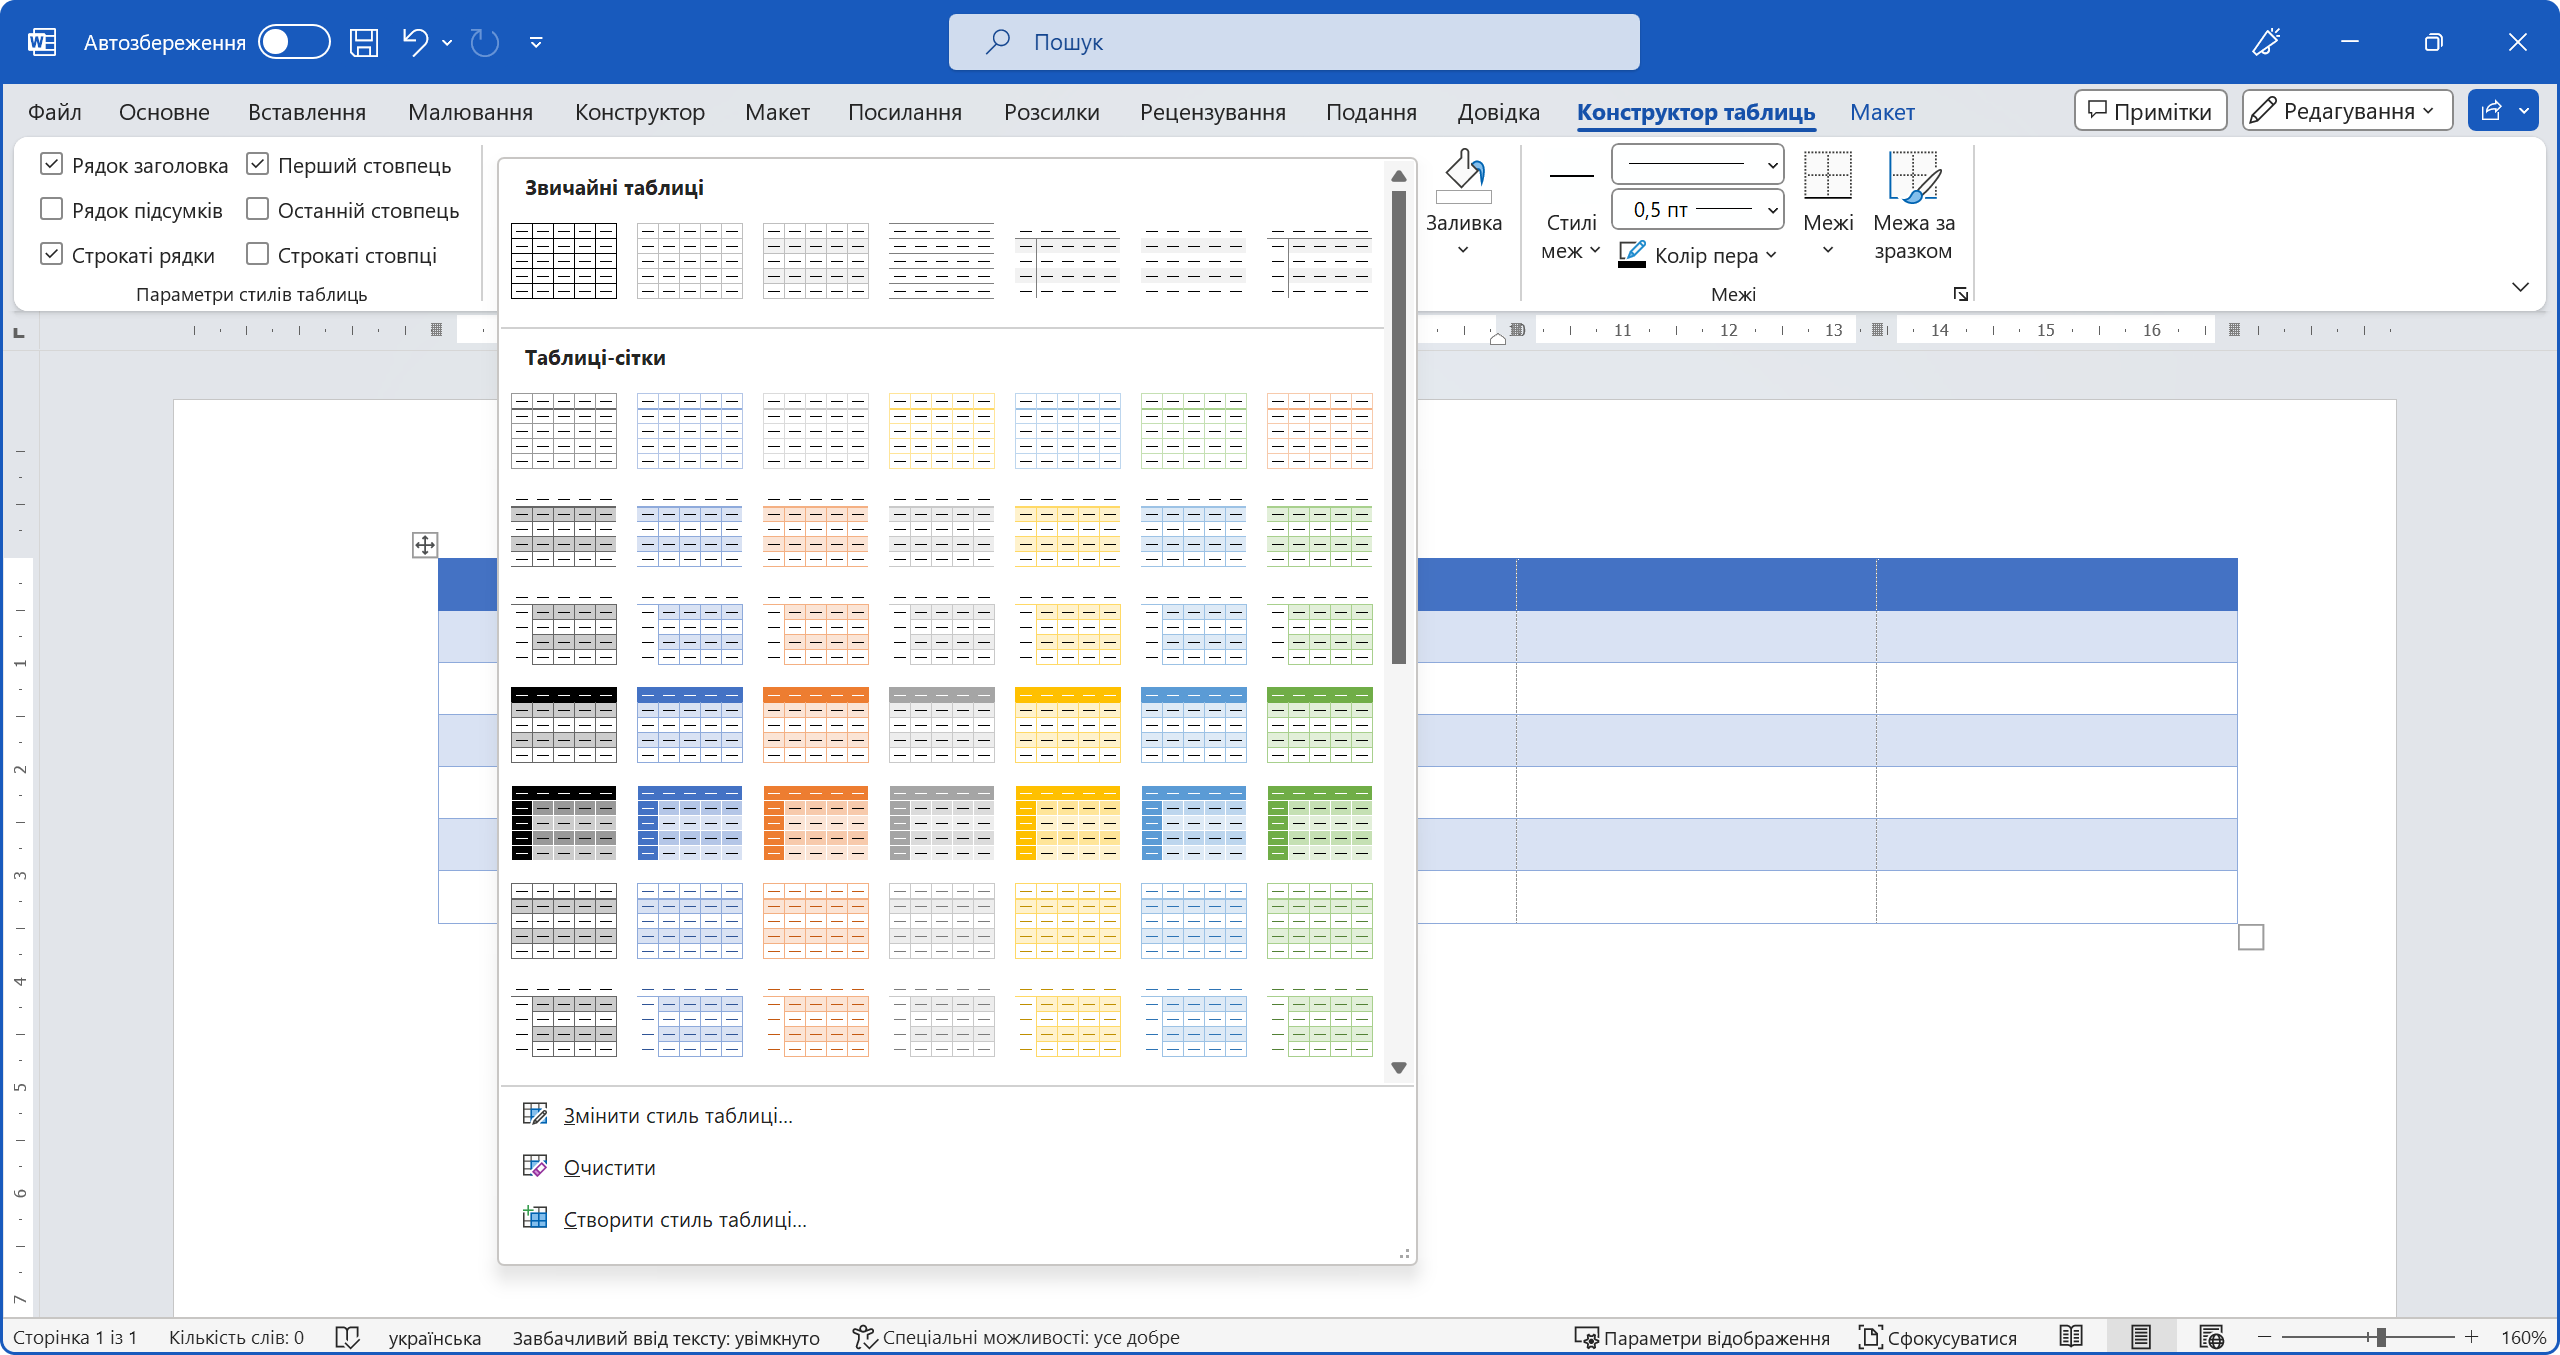Viewport: 2560px width, 1355px height.
Task: Open the Вставлення ribbon tab
Action: (307, 112)
